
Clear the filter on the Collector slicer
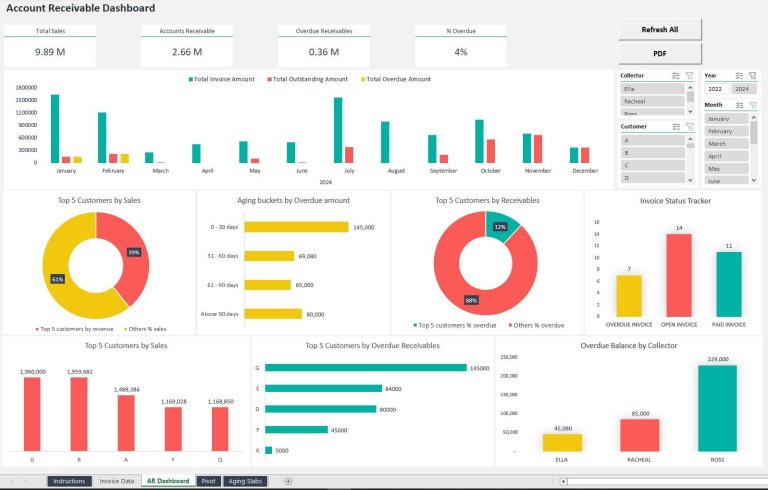coord(690,75)
